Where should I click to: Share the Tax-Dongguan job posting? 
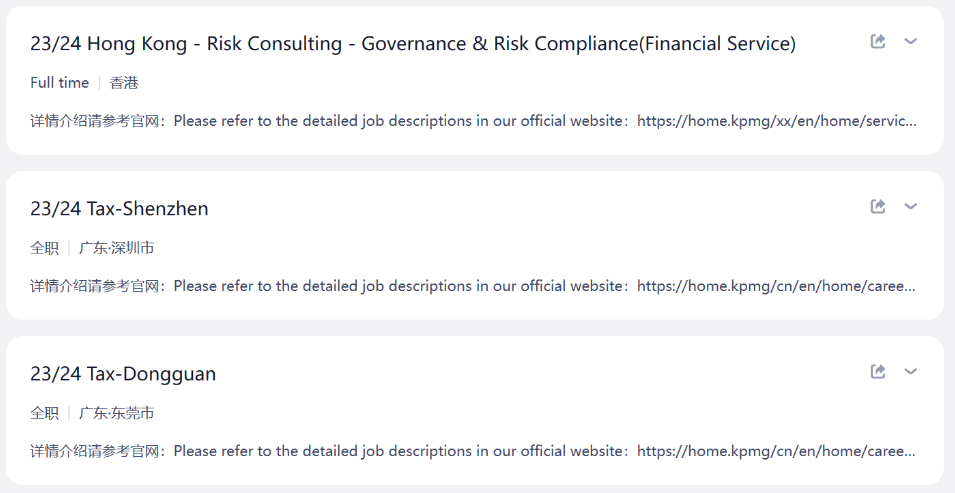878,372
